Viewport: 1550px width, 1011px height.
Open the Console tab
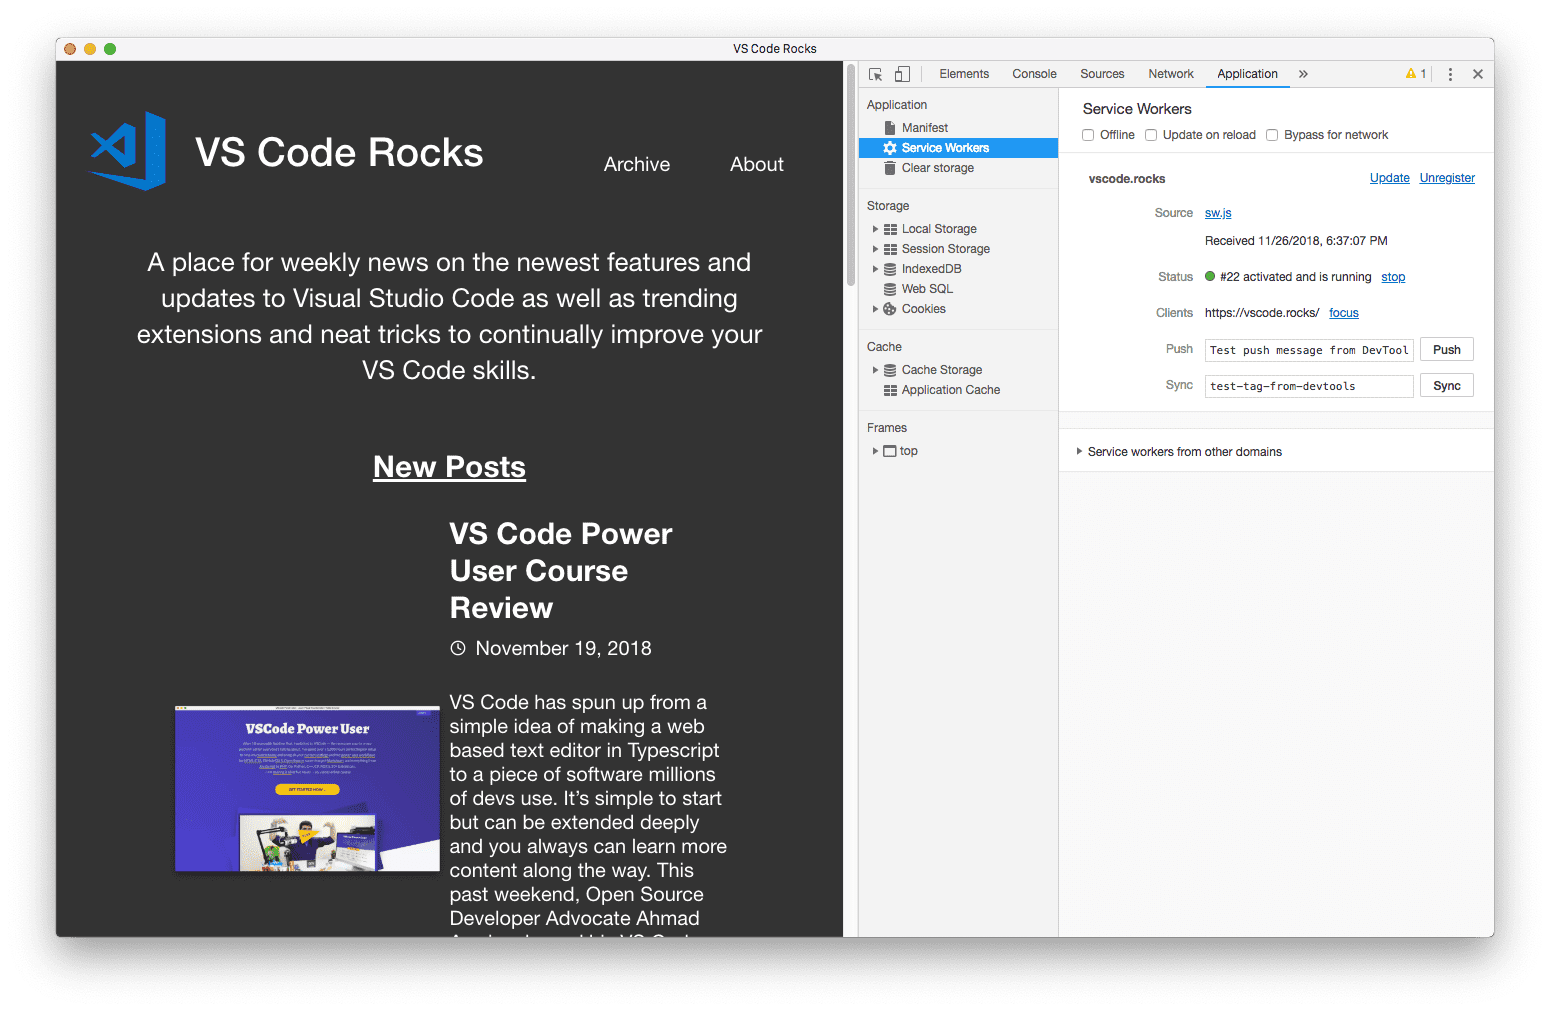click(1034, 74)
